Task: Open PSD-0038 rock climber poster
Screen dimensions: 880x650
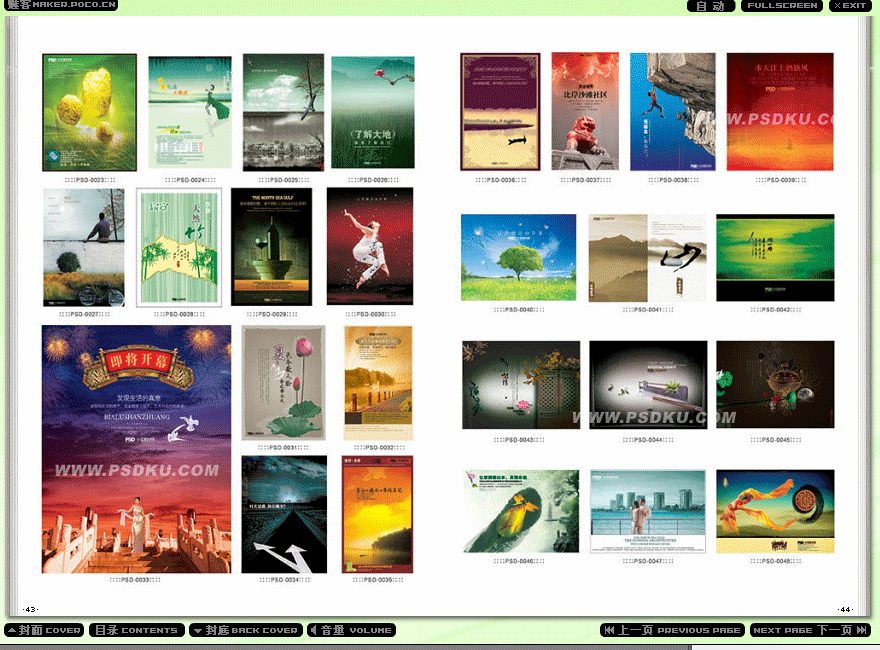Action: point(672,111)
